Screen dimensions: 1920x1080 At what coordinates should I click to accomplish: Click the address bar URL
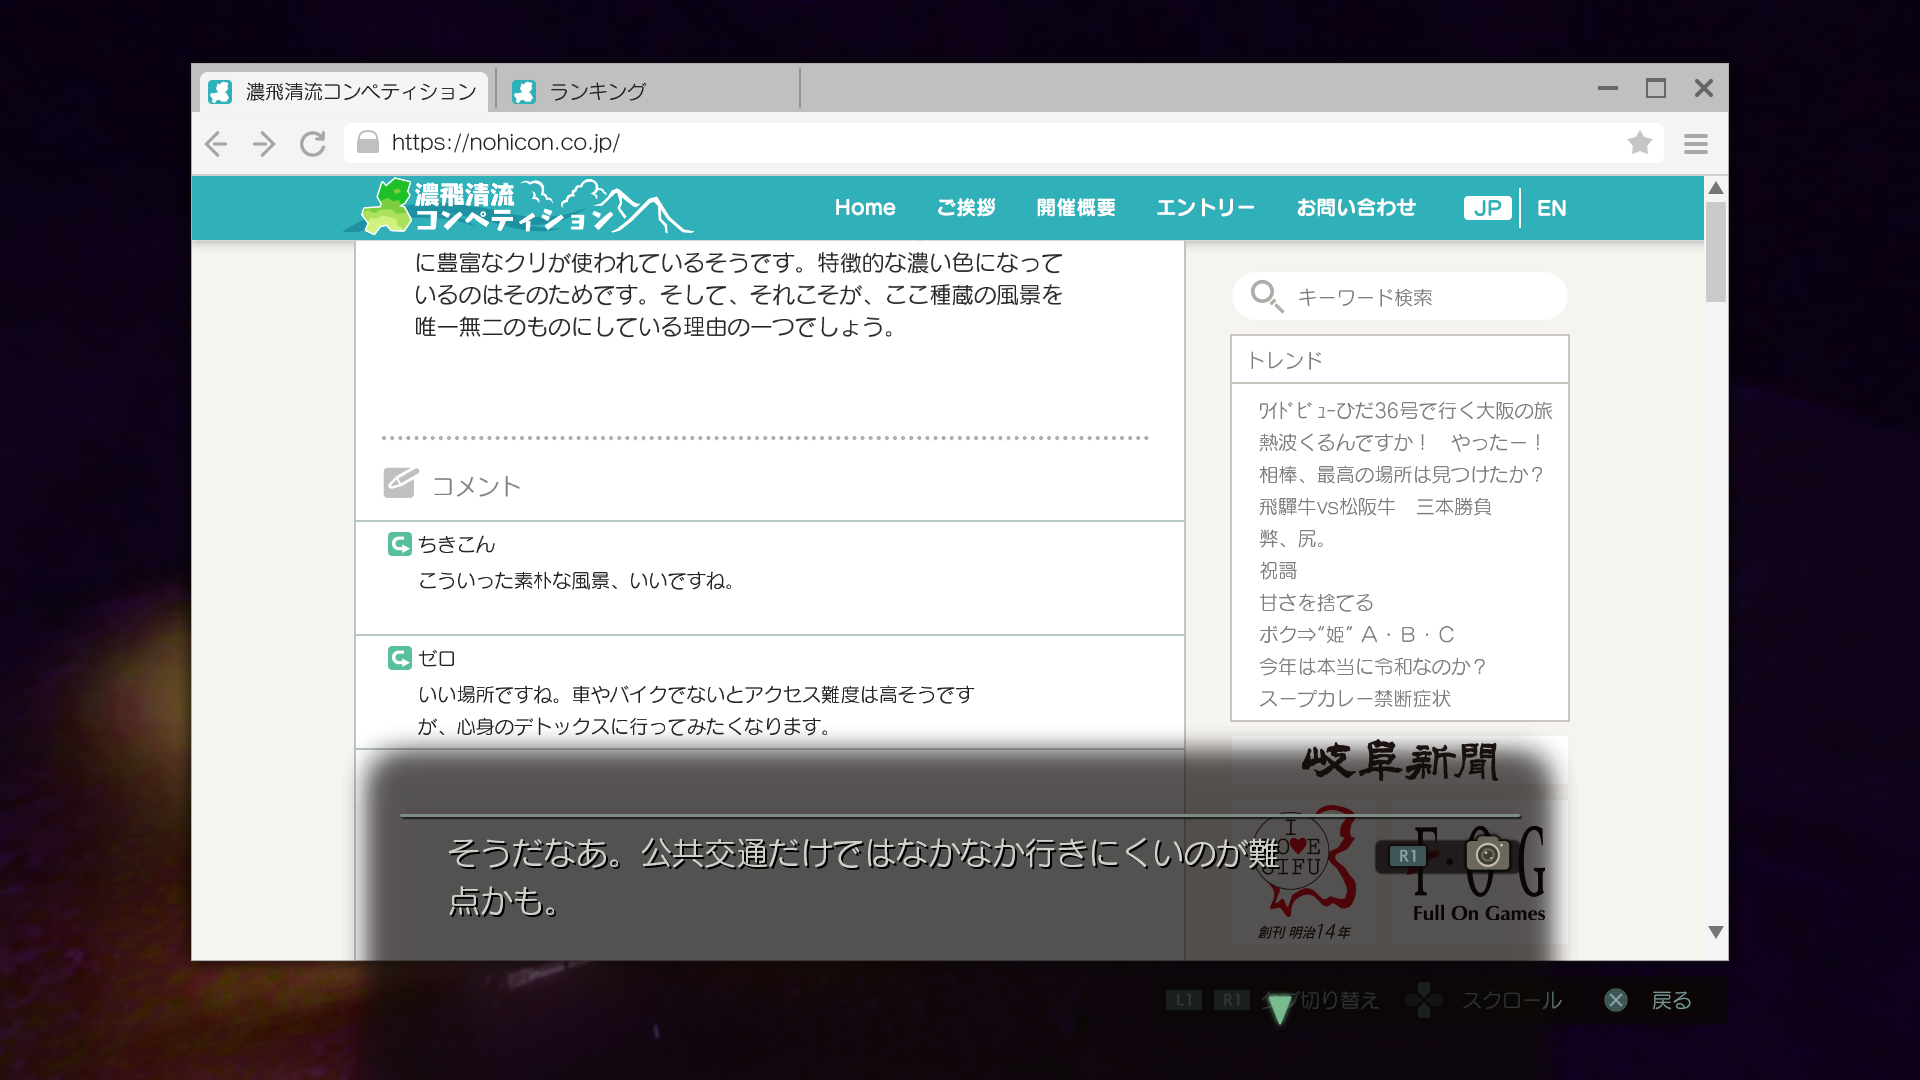tap(506, 143)
